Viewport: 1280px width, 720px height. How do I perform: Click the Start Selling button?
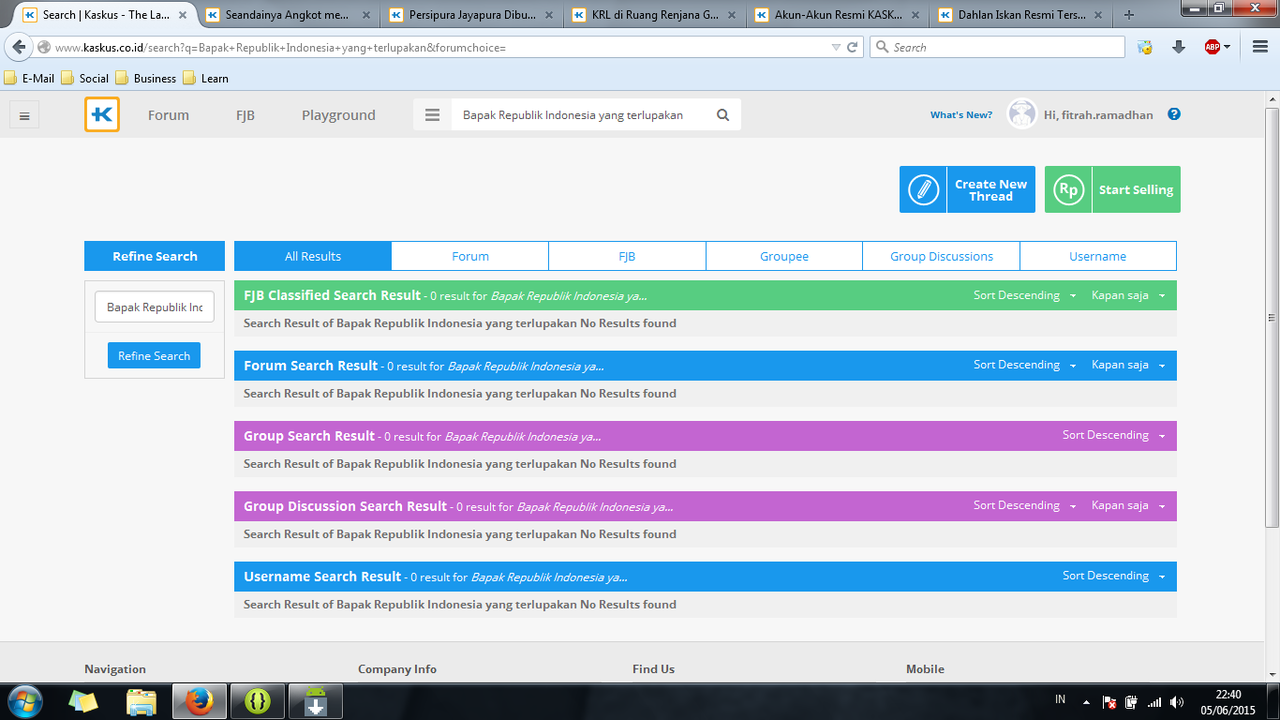point(1112,189)
